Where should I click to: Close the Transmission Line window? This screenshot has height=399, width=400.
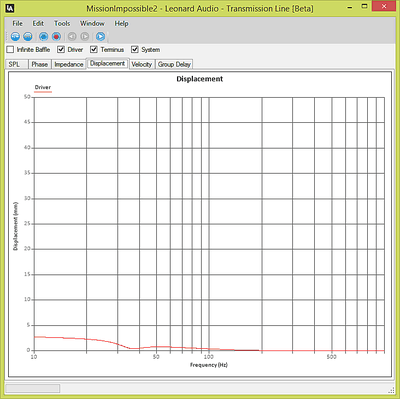click(384, 6)
